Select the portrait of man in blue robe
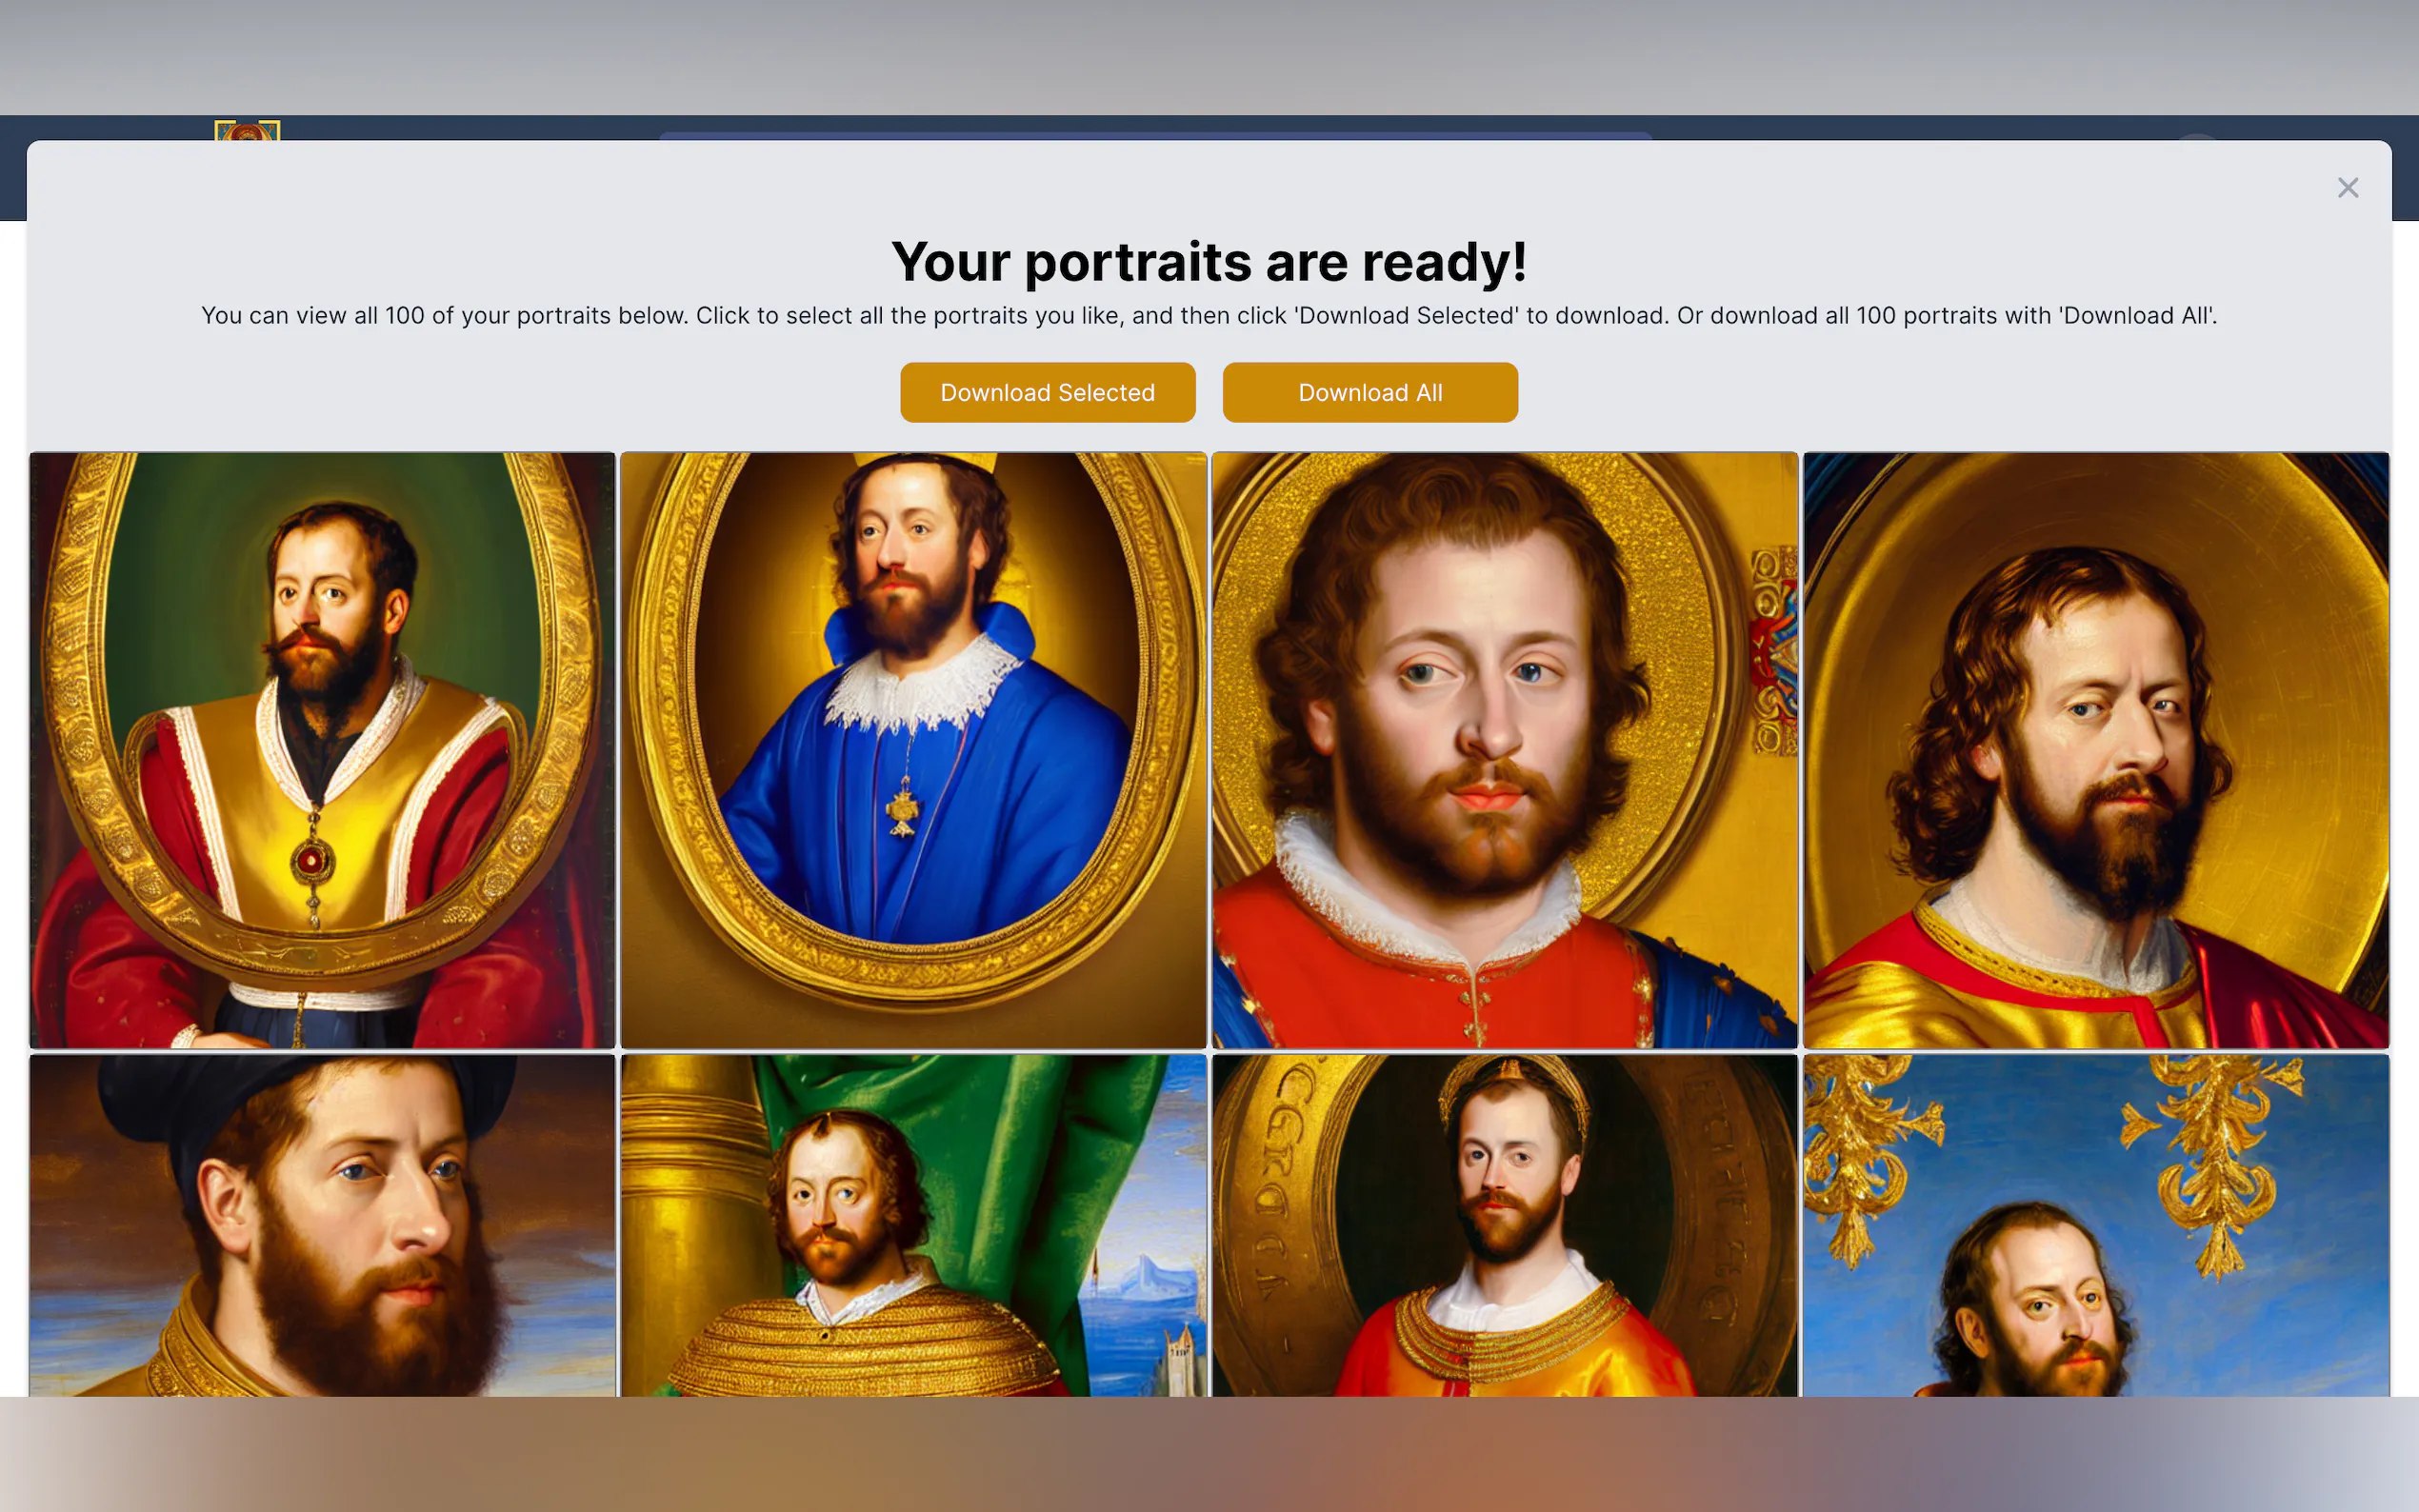Screen dimensions: 2419x1512 click(x=913, y=750)
